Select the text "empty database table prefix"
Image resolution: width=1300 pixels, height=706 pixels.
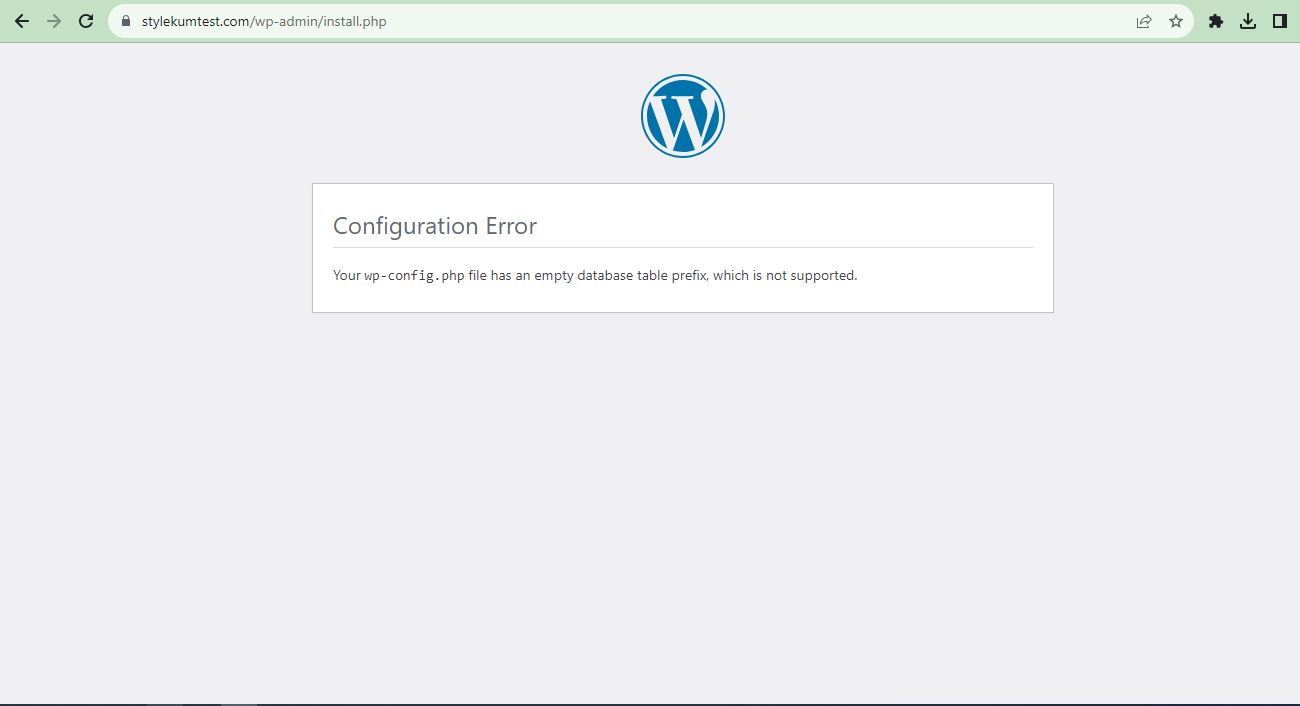point(621,275)
